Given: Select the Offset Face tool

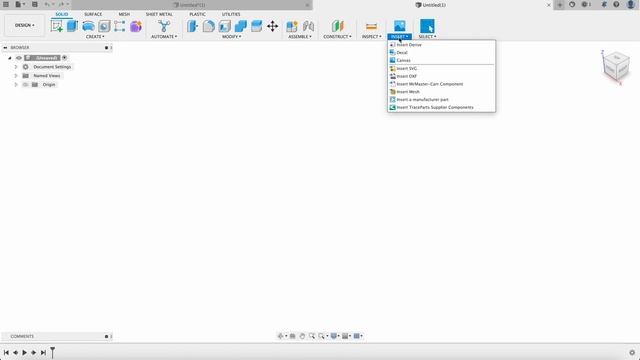Looking at the screenshot, I should [x=256, y=26].
